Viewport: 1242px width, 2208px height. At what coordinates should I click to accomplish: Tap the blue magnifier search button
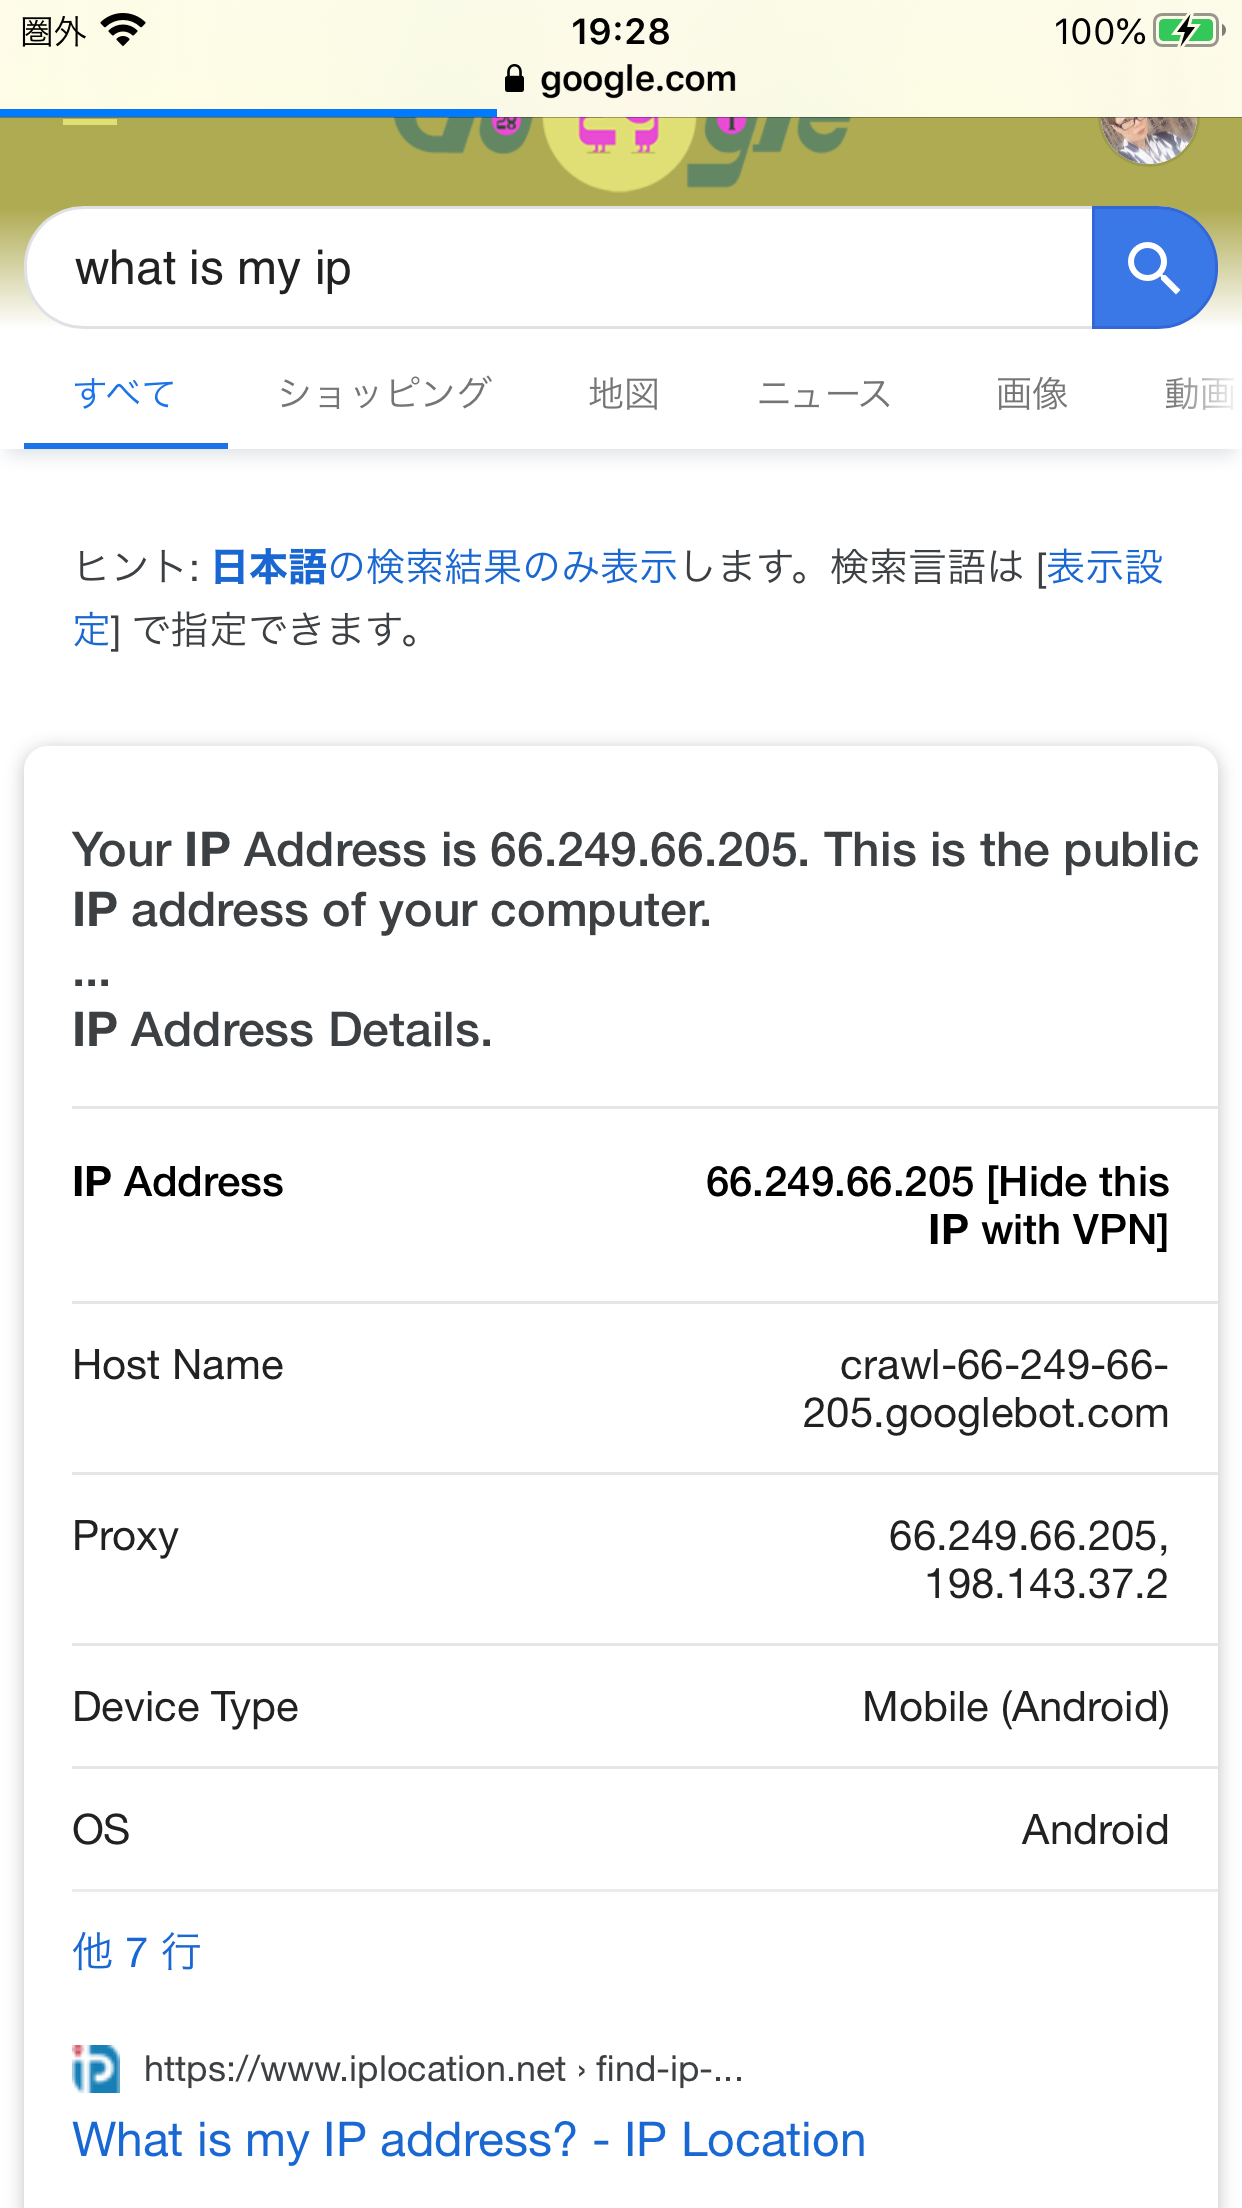coord(1154,268)
